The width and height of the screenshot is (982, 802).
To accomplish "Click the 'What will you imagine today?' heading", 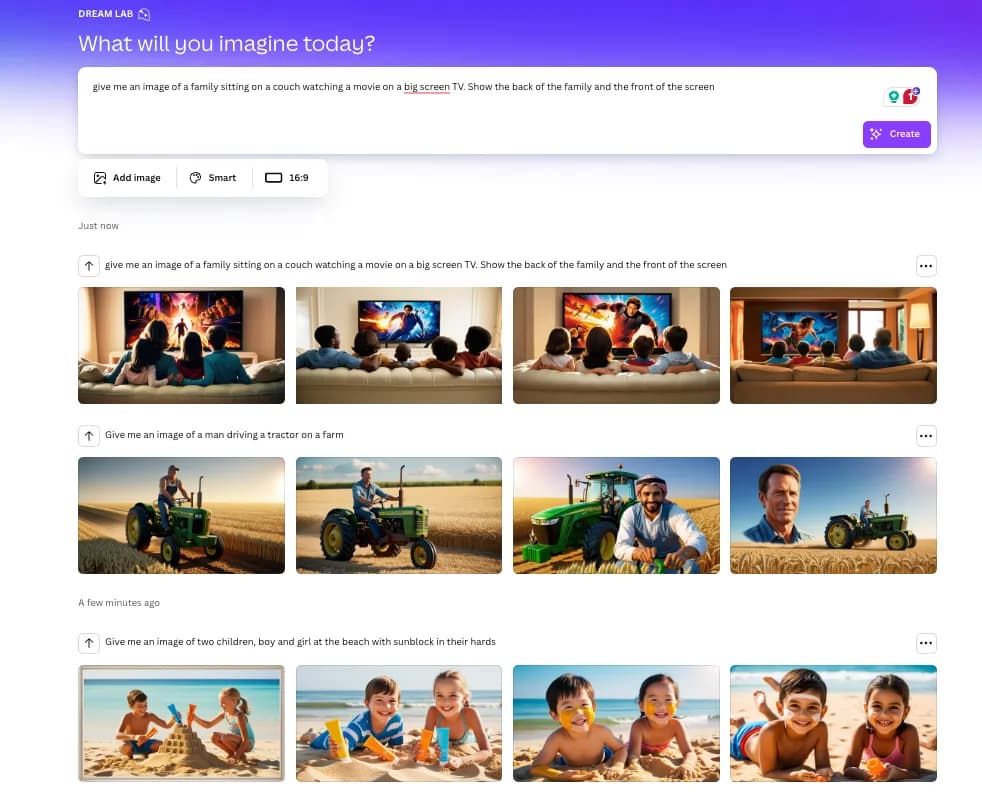I will [227, 44].
